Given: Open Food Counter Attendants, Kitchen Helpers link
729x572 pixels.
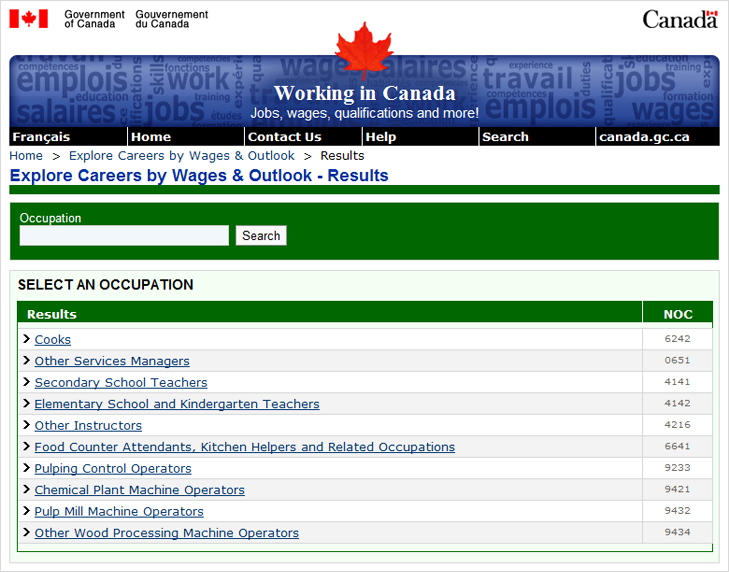Looking at the screenshot, I should [x=245, y=447].
